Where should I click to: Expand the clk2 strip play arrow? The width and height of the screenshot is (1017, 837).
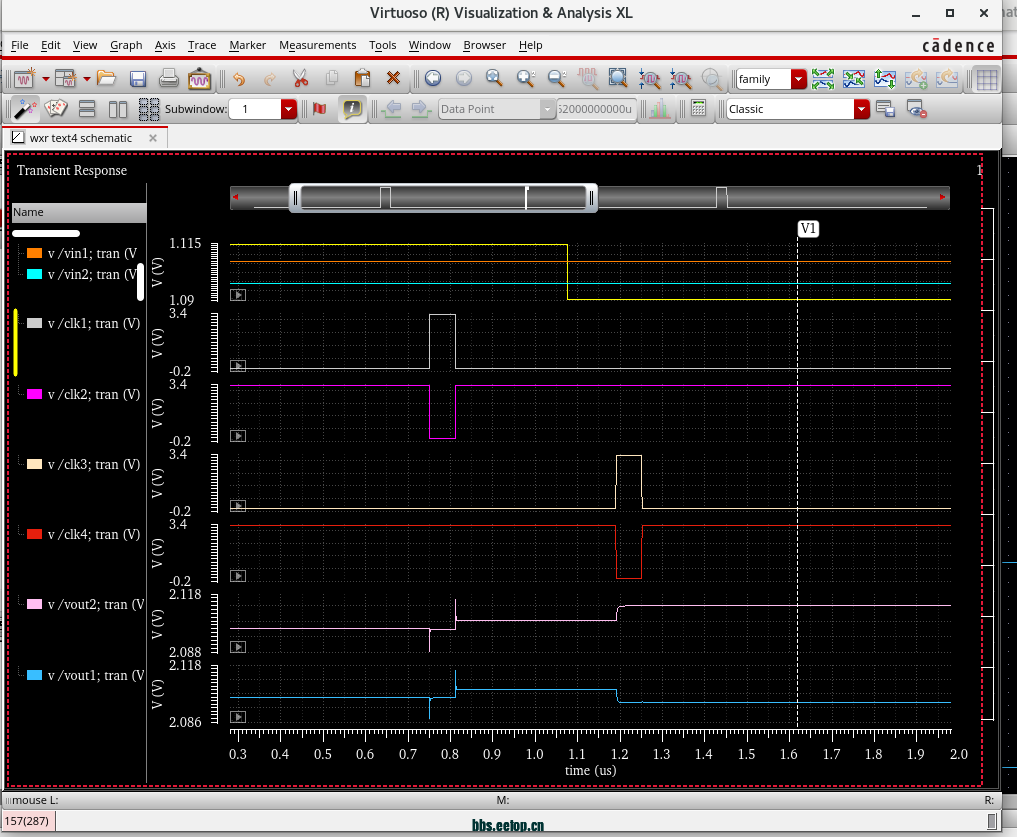[238, 436]
